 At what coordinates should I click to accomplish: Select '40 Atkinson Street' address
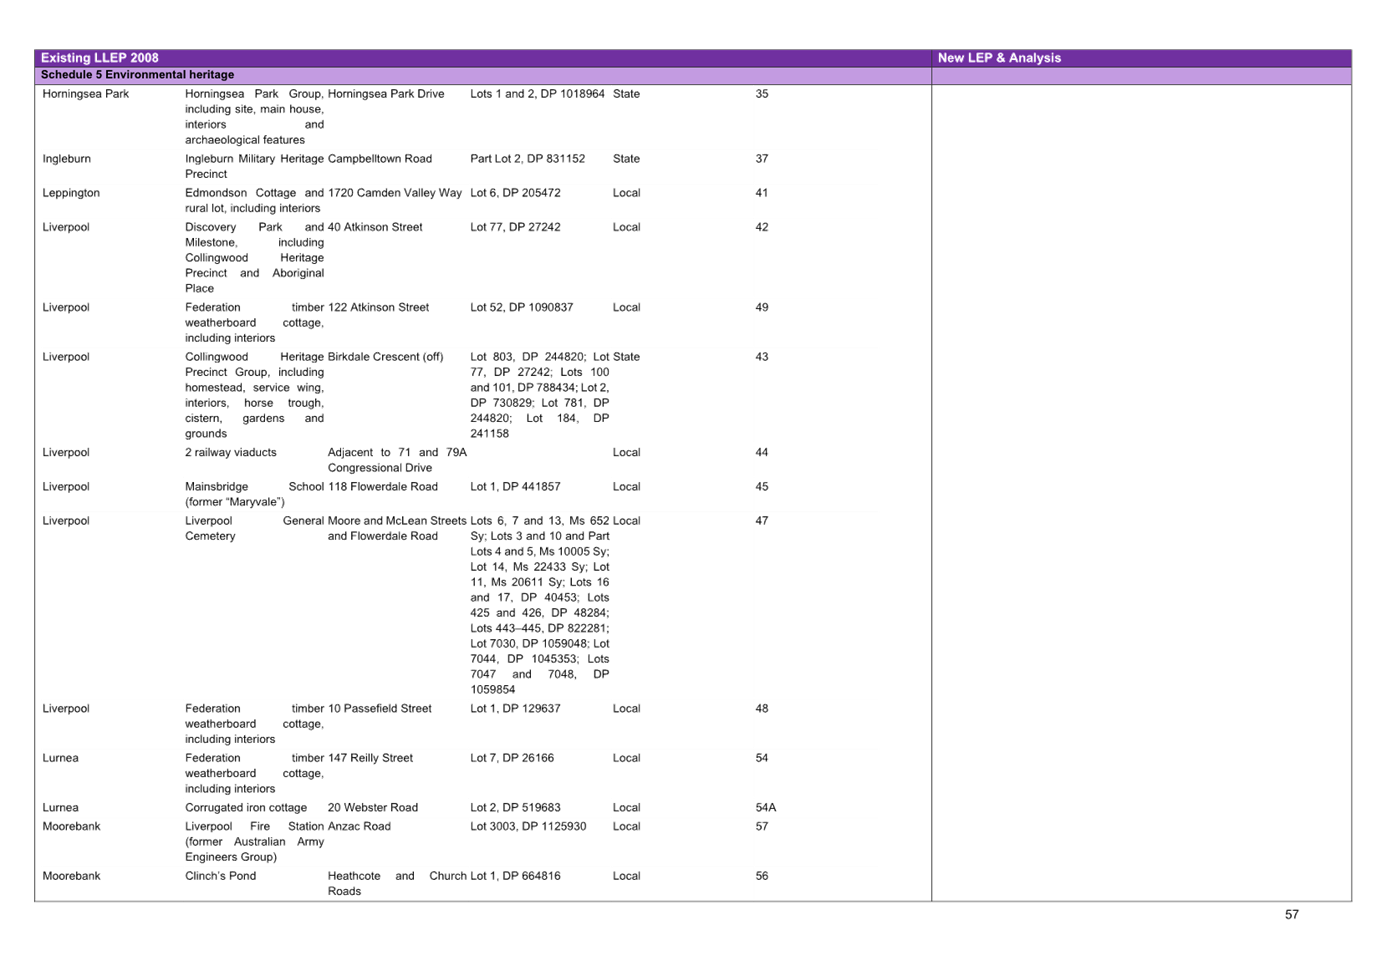click(x=375, y=227)
